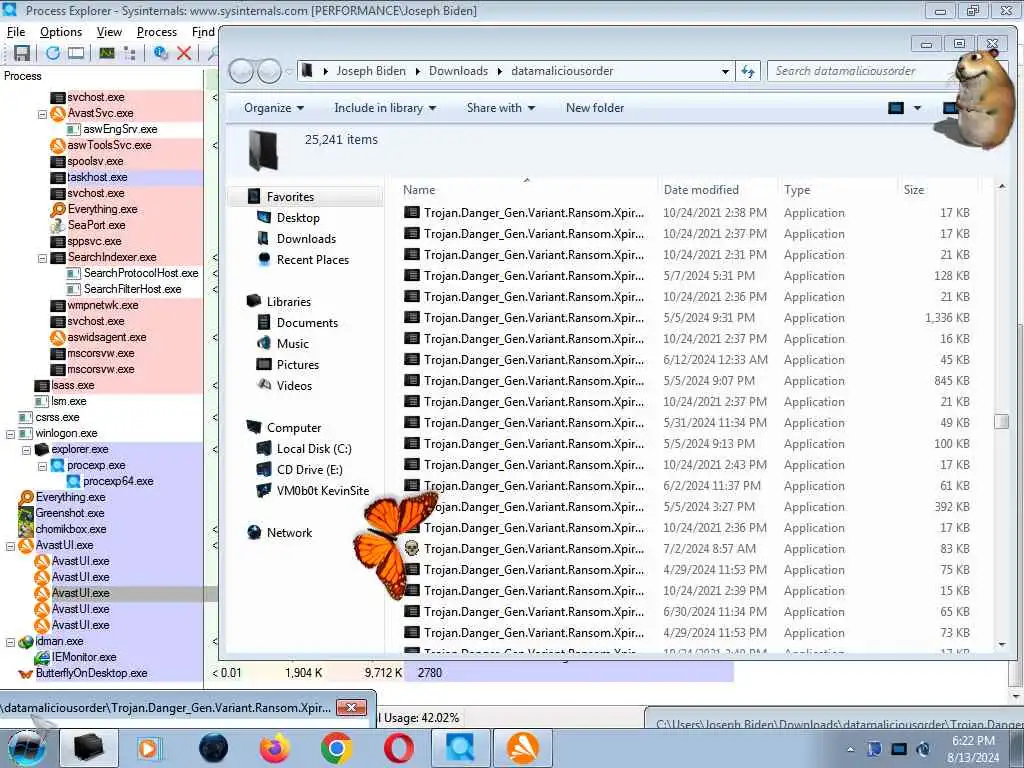
Task: Select the chomikbox.exe process icon
Action: [x=26, y=529]
